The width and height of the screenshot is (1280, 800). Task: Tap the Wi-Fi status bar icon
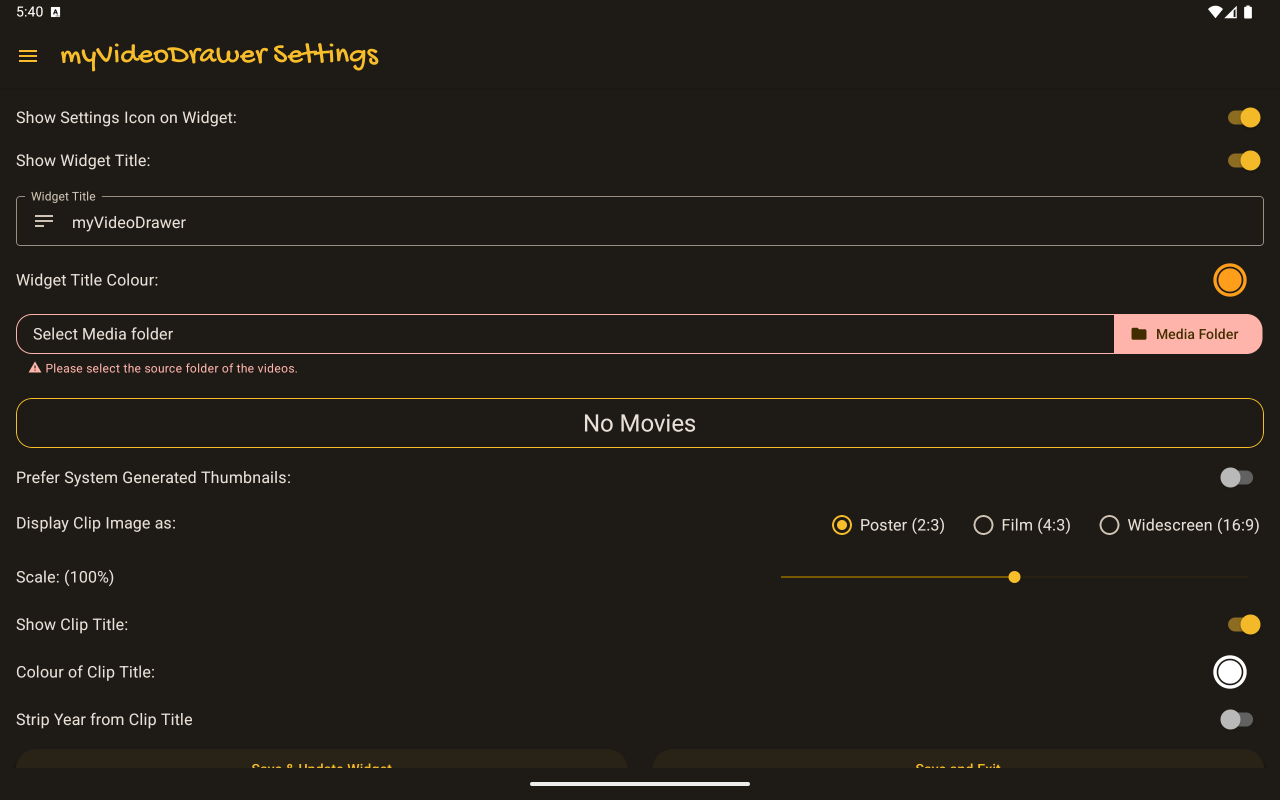pyautogui.click(x=1215, y=12)
